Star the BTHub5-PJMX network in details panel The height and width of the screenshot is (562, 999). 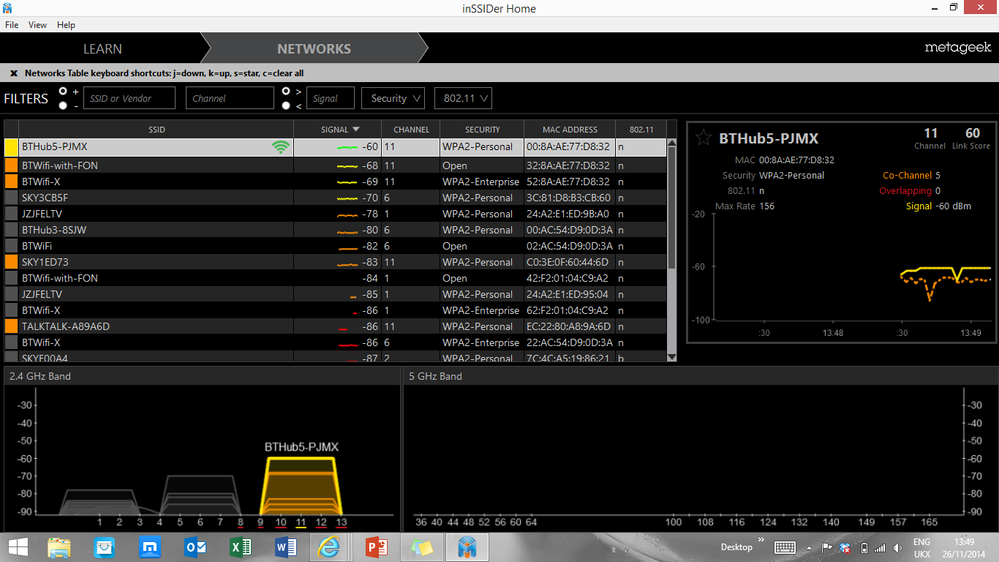(703, 138)
